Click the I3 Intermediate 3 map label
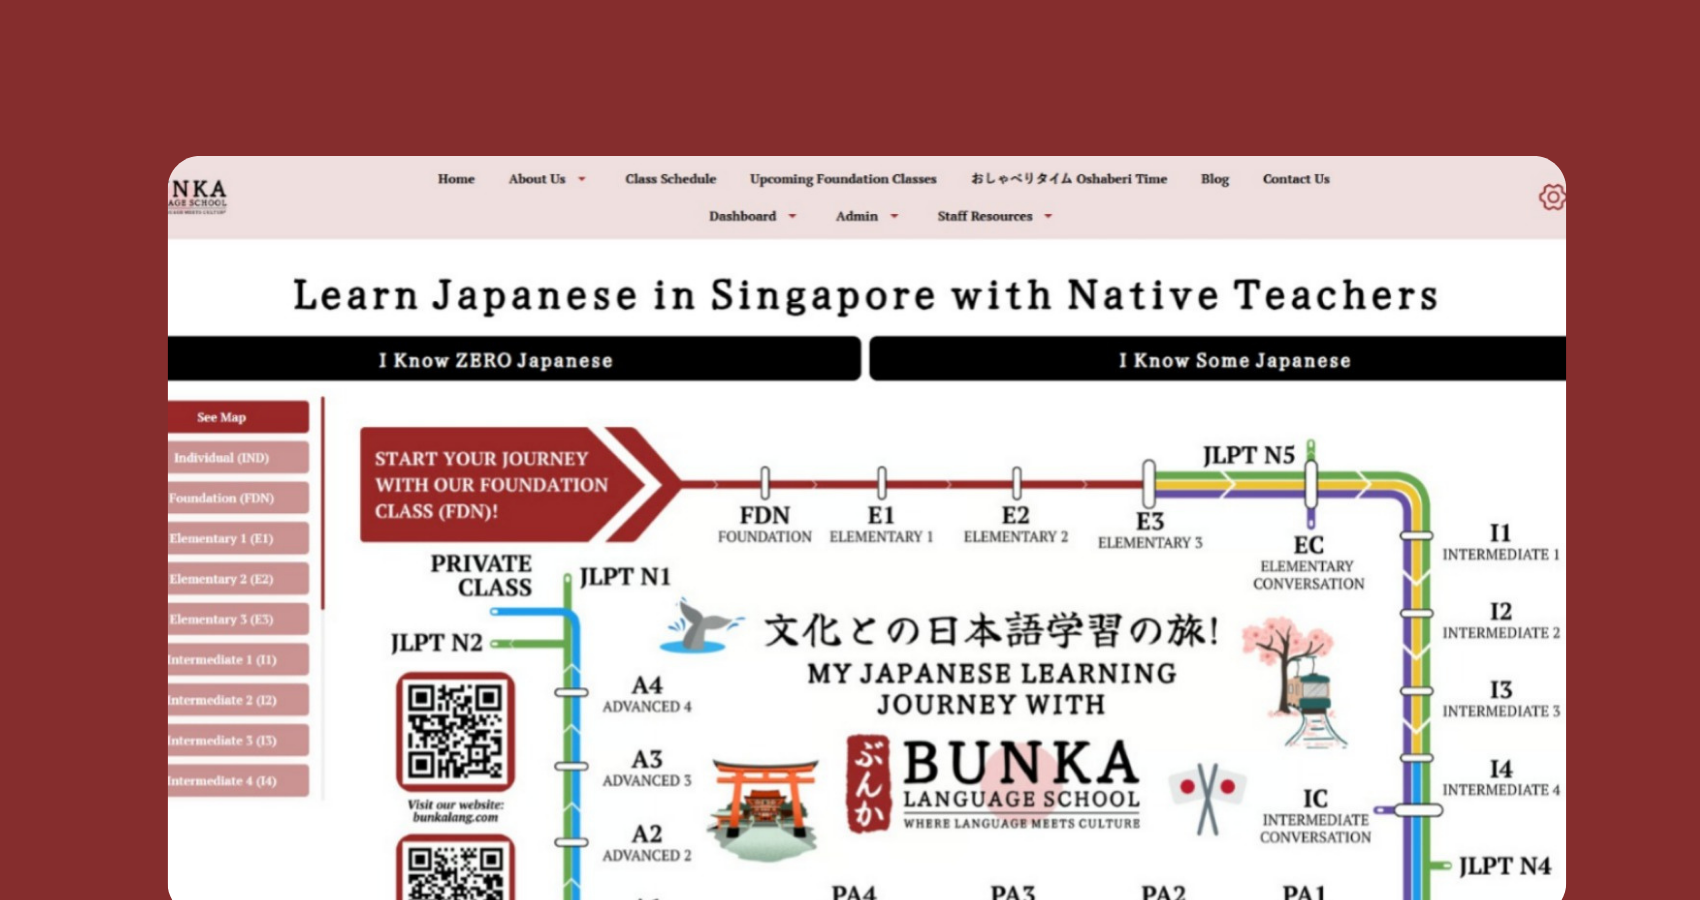Screen dimensions: 1700x900 coord(1501,699)
